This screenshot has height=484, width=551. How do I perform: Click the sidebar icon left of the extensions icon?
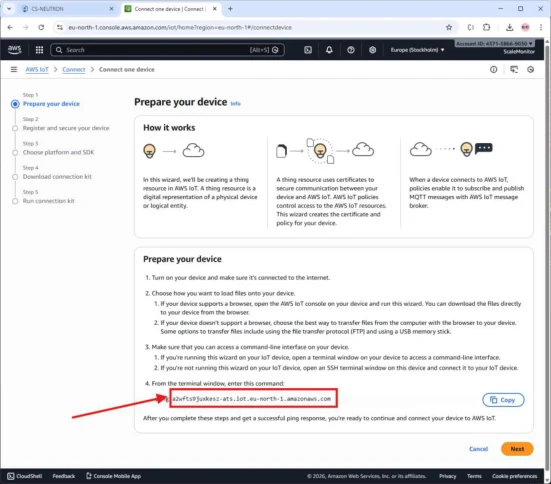point(471,27)
